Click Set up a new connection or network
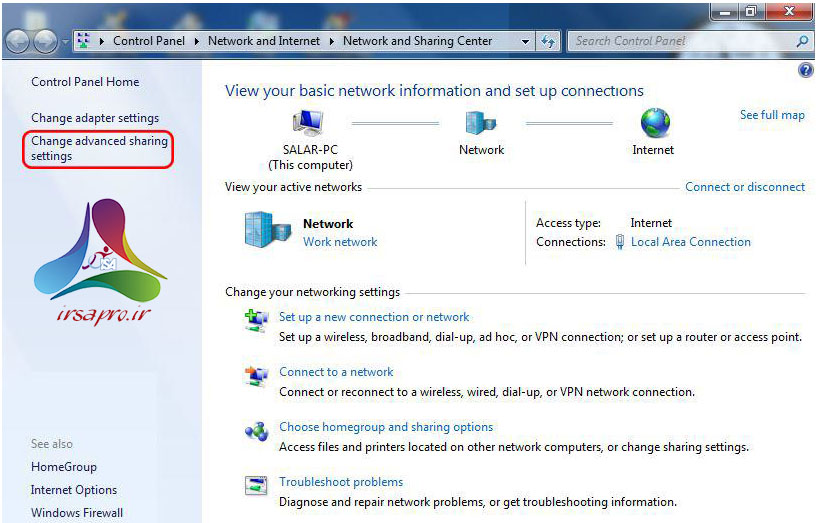Viewport: 818px width, 523px height. (374, 317)
